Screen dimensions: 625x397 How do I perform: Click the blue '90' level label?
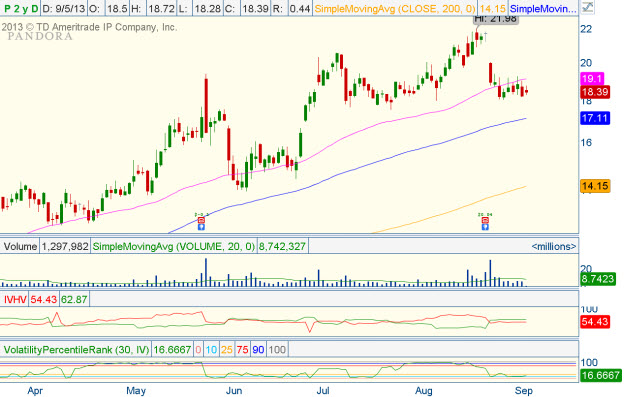pyautogui.click(x=258, y=350)
